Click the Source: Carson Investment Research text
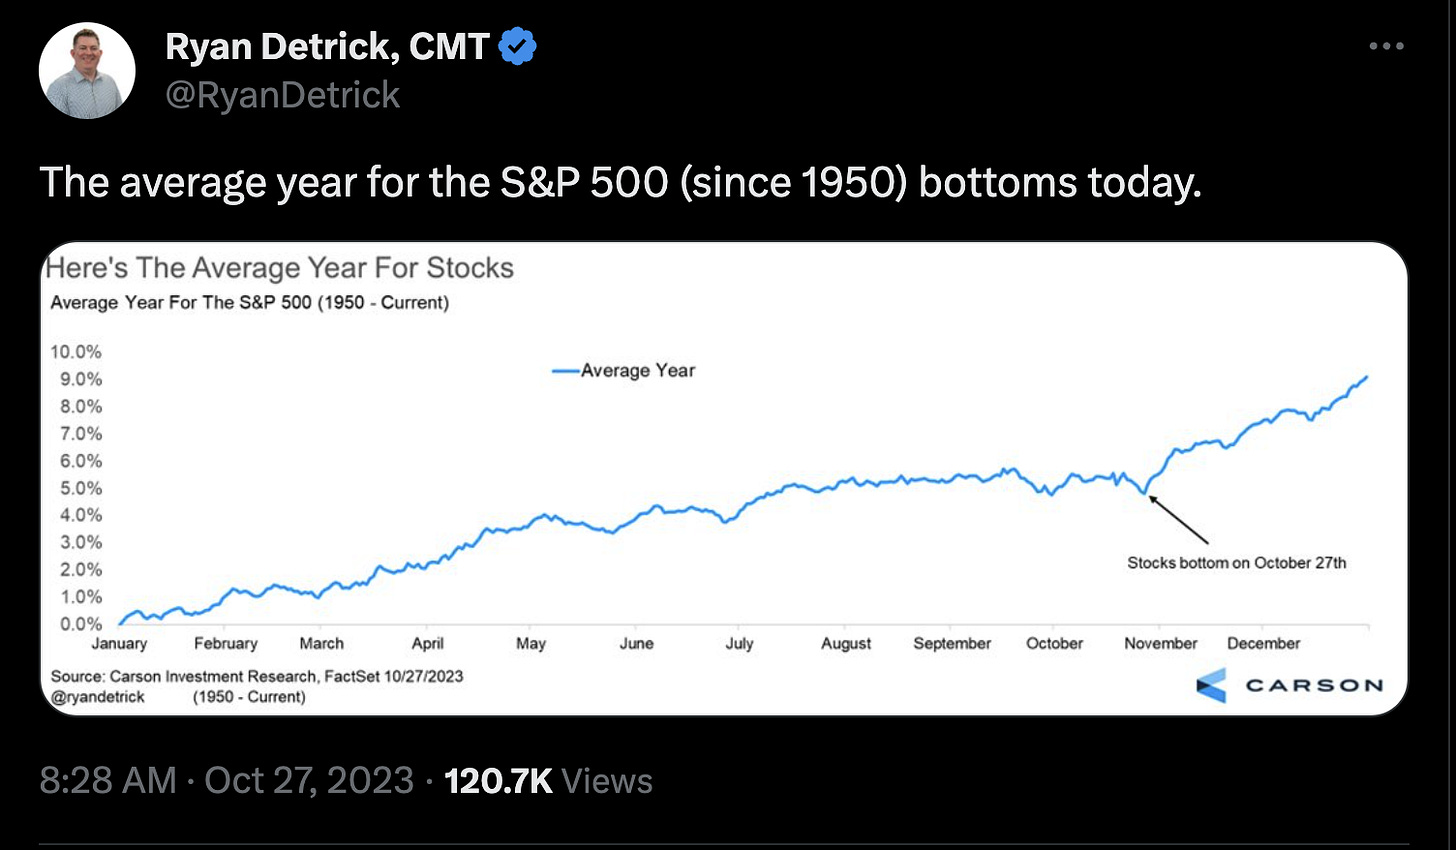This screenshot has height=850, width=1456. click(x=257, y=676)
